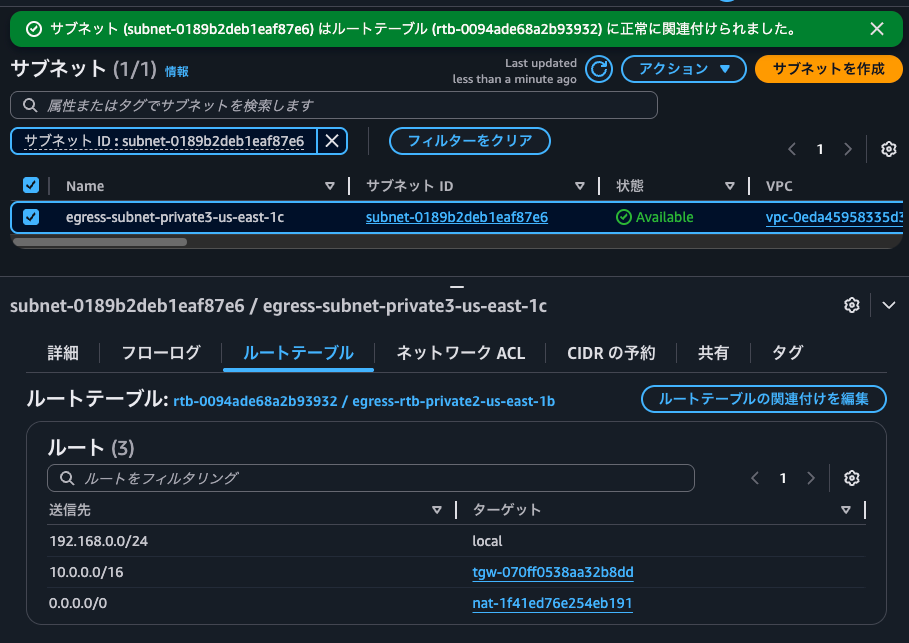The width and height of the screenshot is (909, 643).
Task: Open detail panel settings gear
Action: pos(851,304)
